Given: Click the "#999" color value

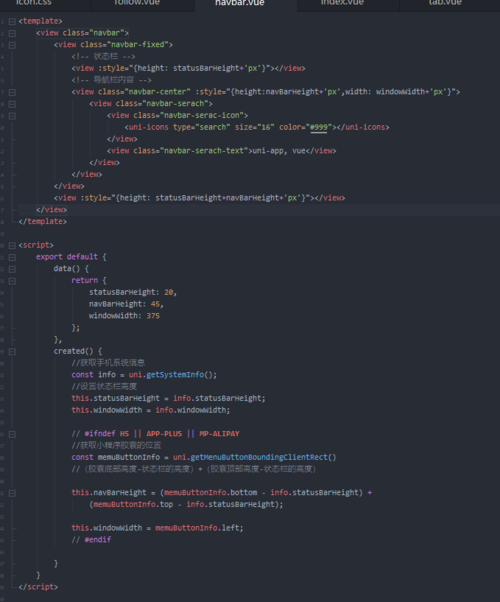Looking at the screenshot, I should [x=318, y=127].
